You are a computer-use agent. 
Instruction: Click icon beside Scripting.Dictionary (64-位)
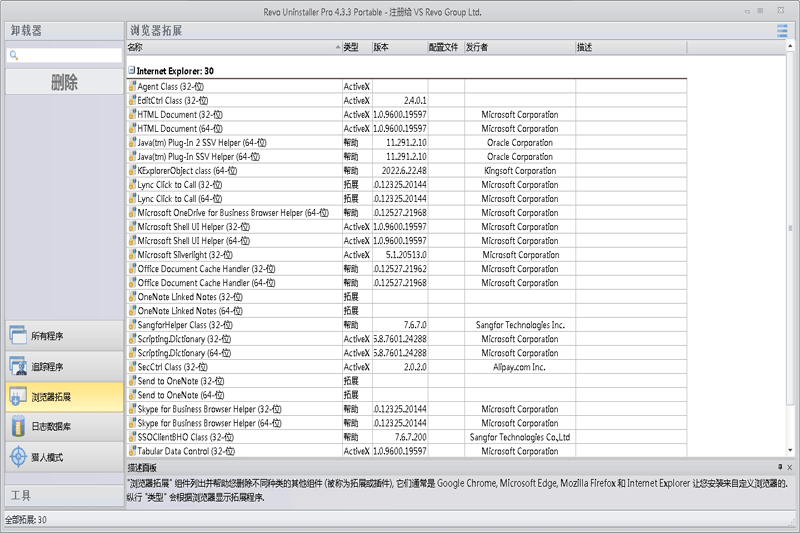click(132, 353)
